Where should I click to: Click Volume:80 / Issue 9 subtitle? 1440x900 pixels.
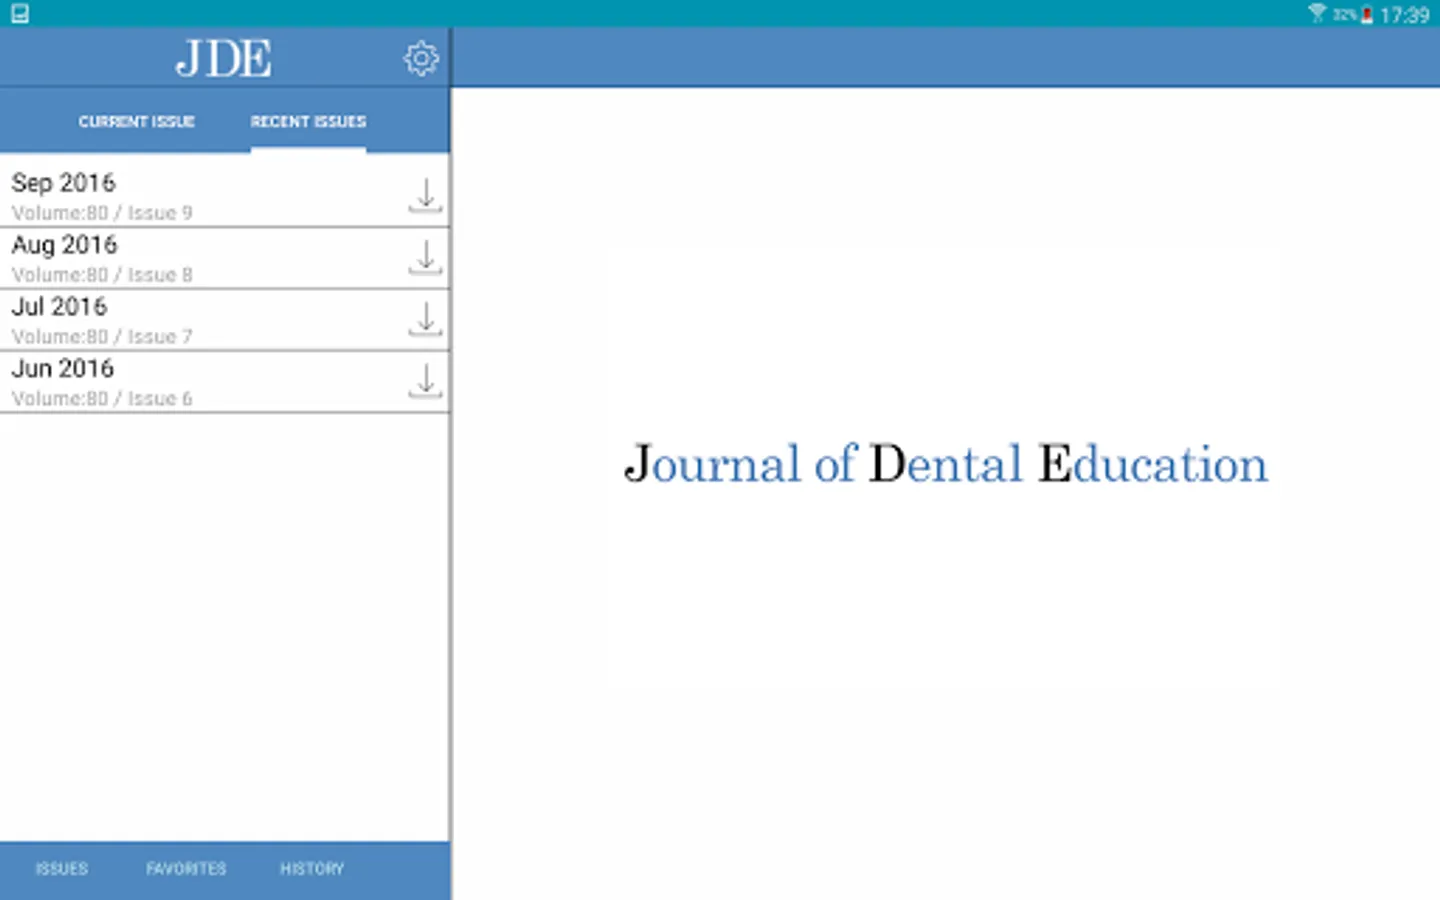pos(102,213)
